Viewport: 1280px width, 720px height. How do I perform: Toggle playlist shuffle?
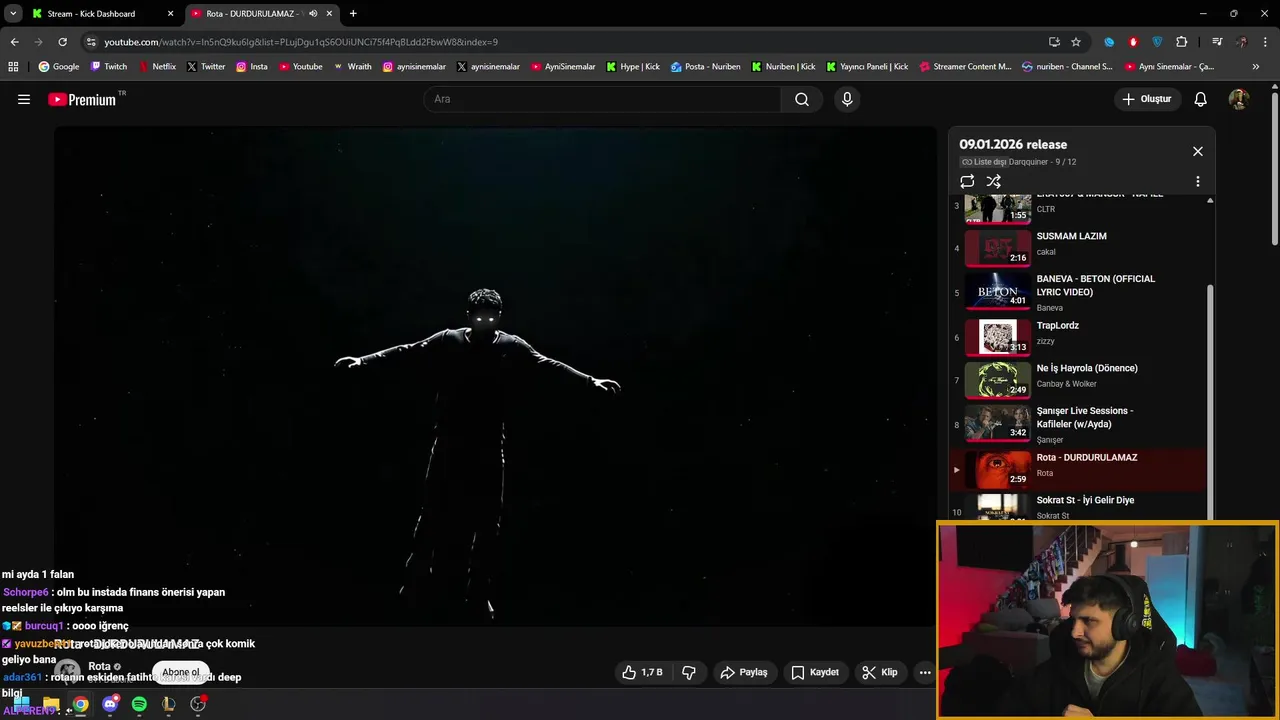993,181
